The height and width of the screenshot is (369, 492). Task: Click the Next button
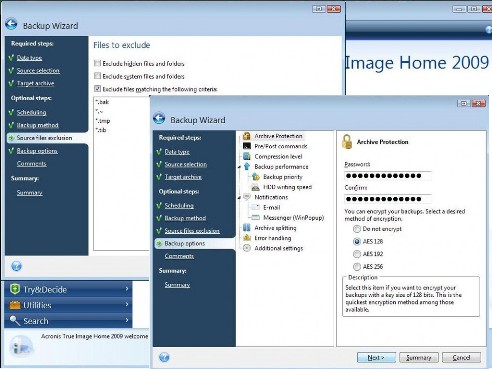coord(376,357)
